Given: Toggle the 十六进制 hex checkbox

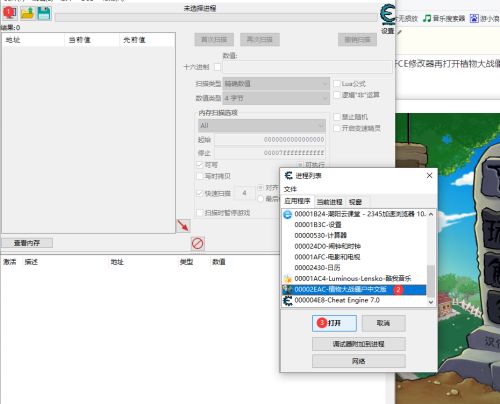Looking at the screenshot, I should point(217,67).
